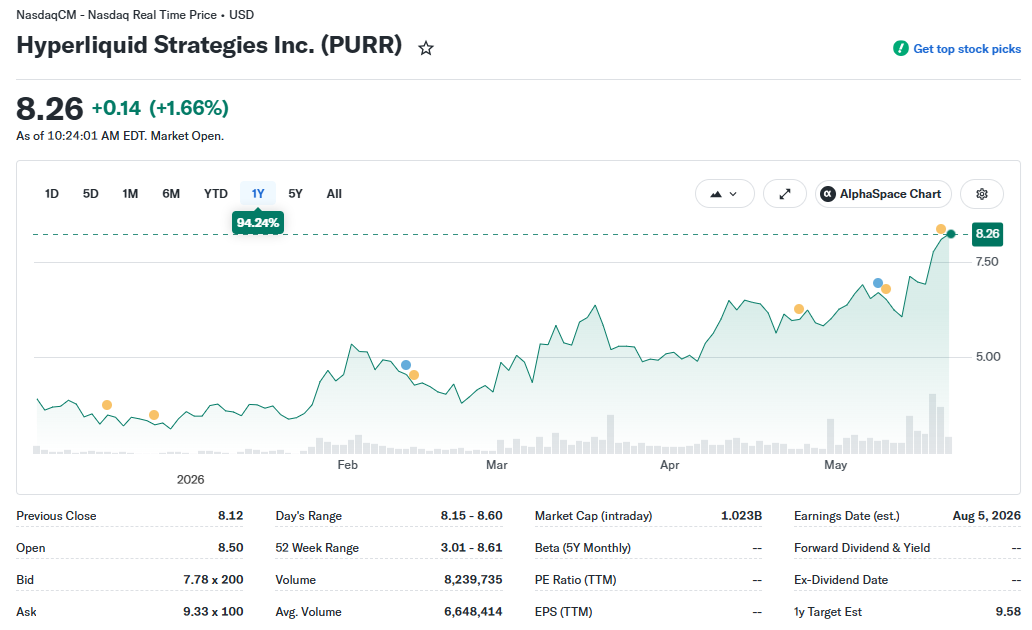1032x630 pixels.
Task: Click the Ex-Dividend Date label
Action: click(841, 579)
